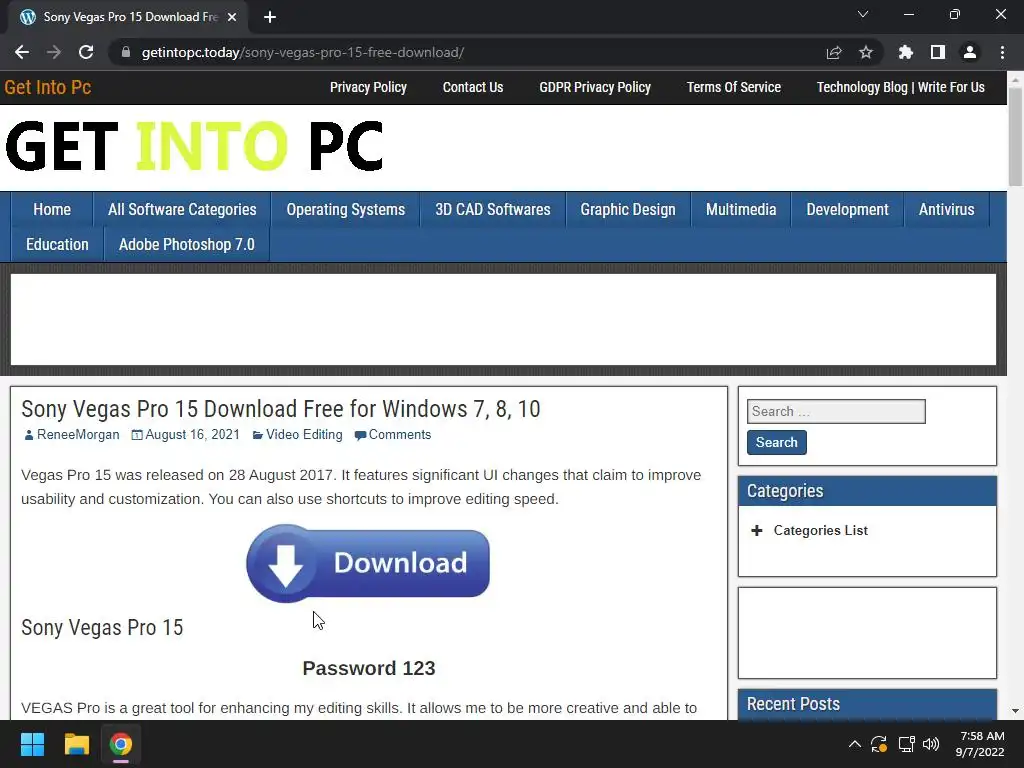Open the tab search chevron

(x=863, y=14)
